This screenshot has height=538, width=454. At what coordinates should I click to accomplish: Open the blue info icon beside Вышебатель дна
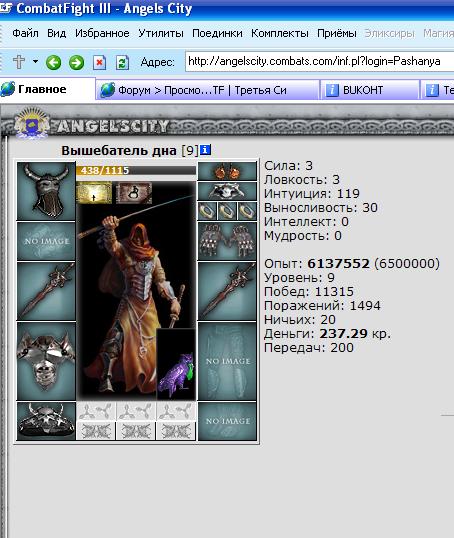[205, 150]
